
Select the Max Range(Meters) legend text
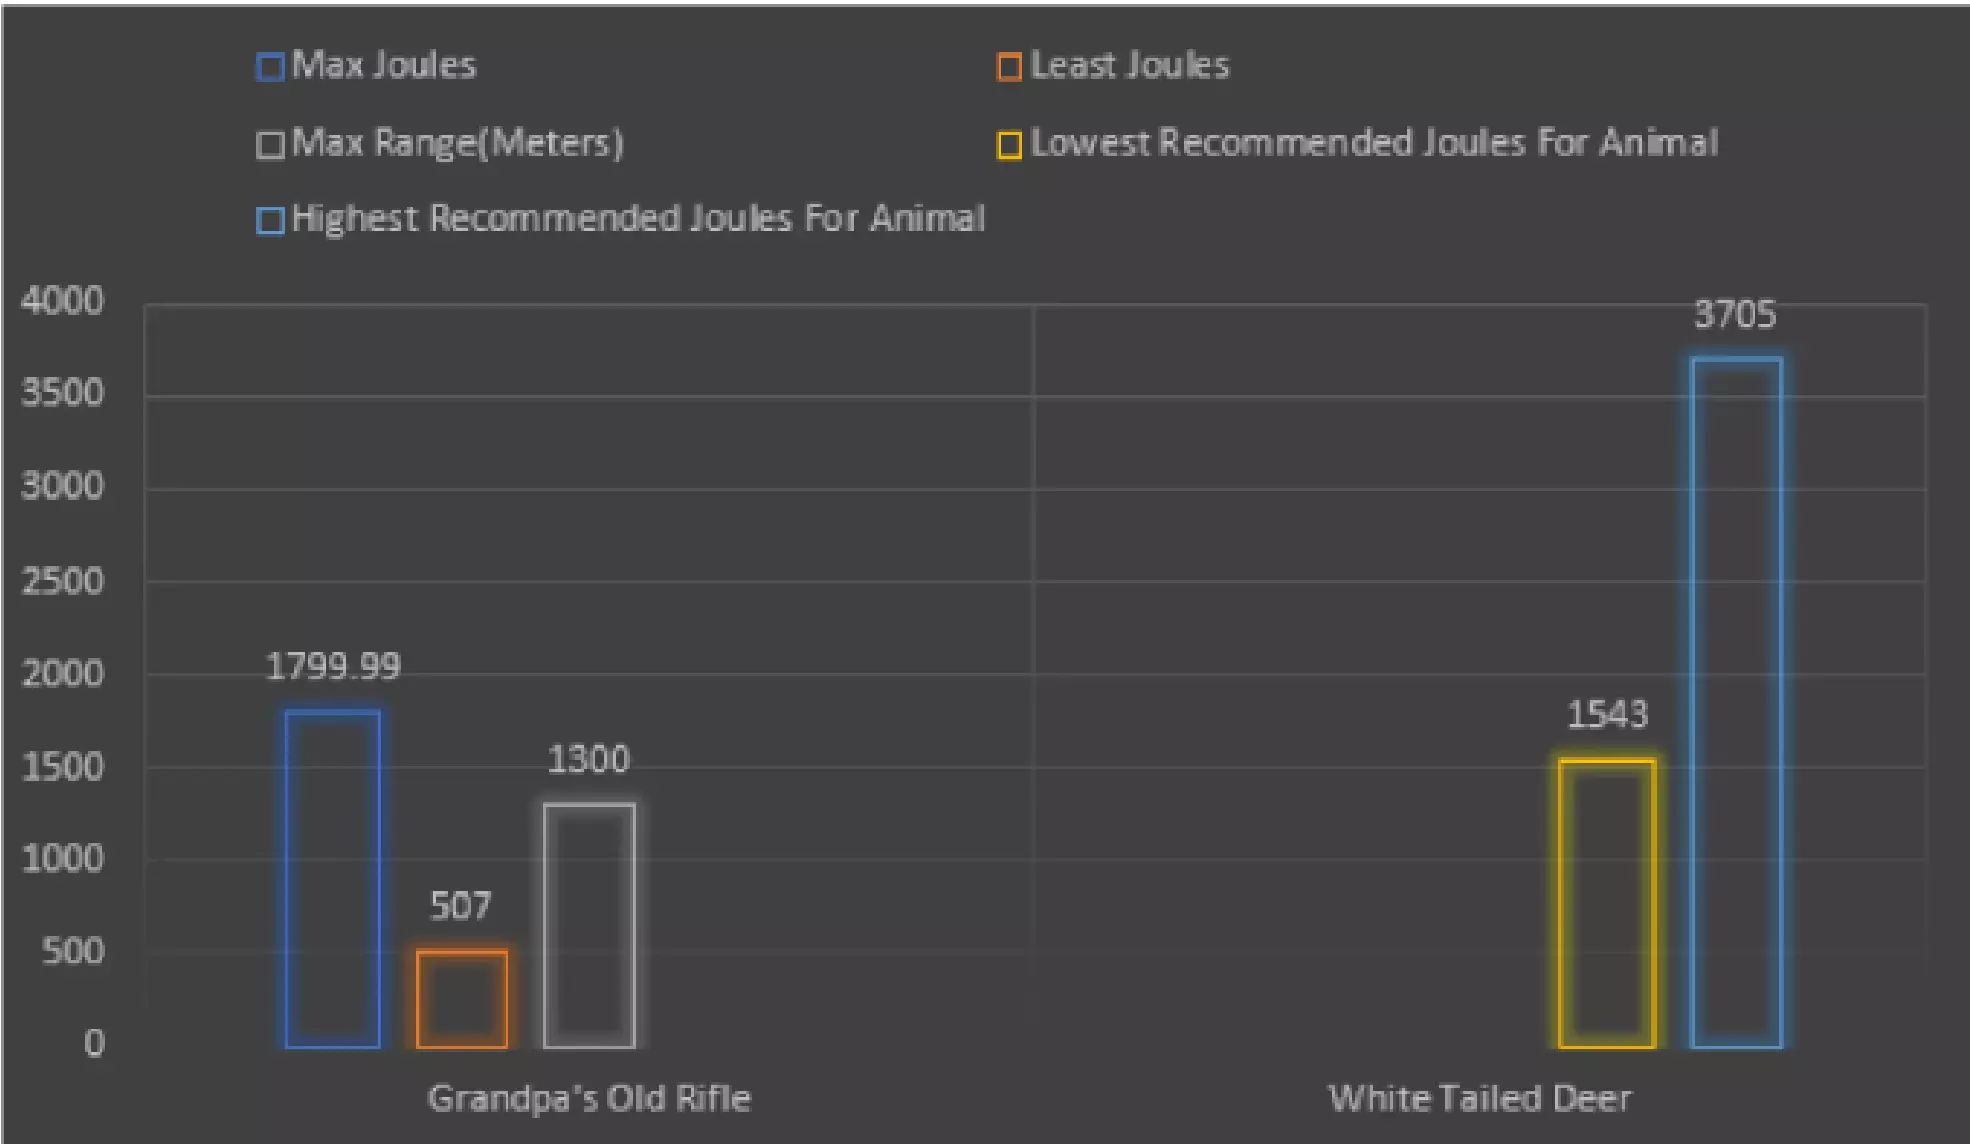click(x=458, y=143)
